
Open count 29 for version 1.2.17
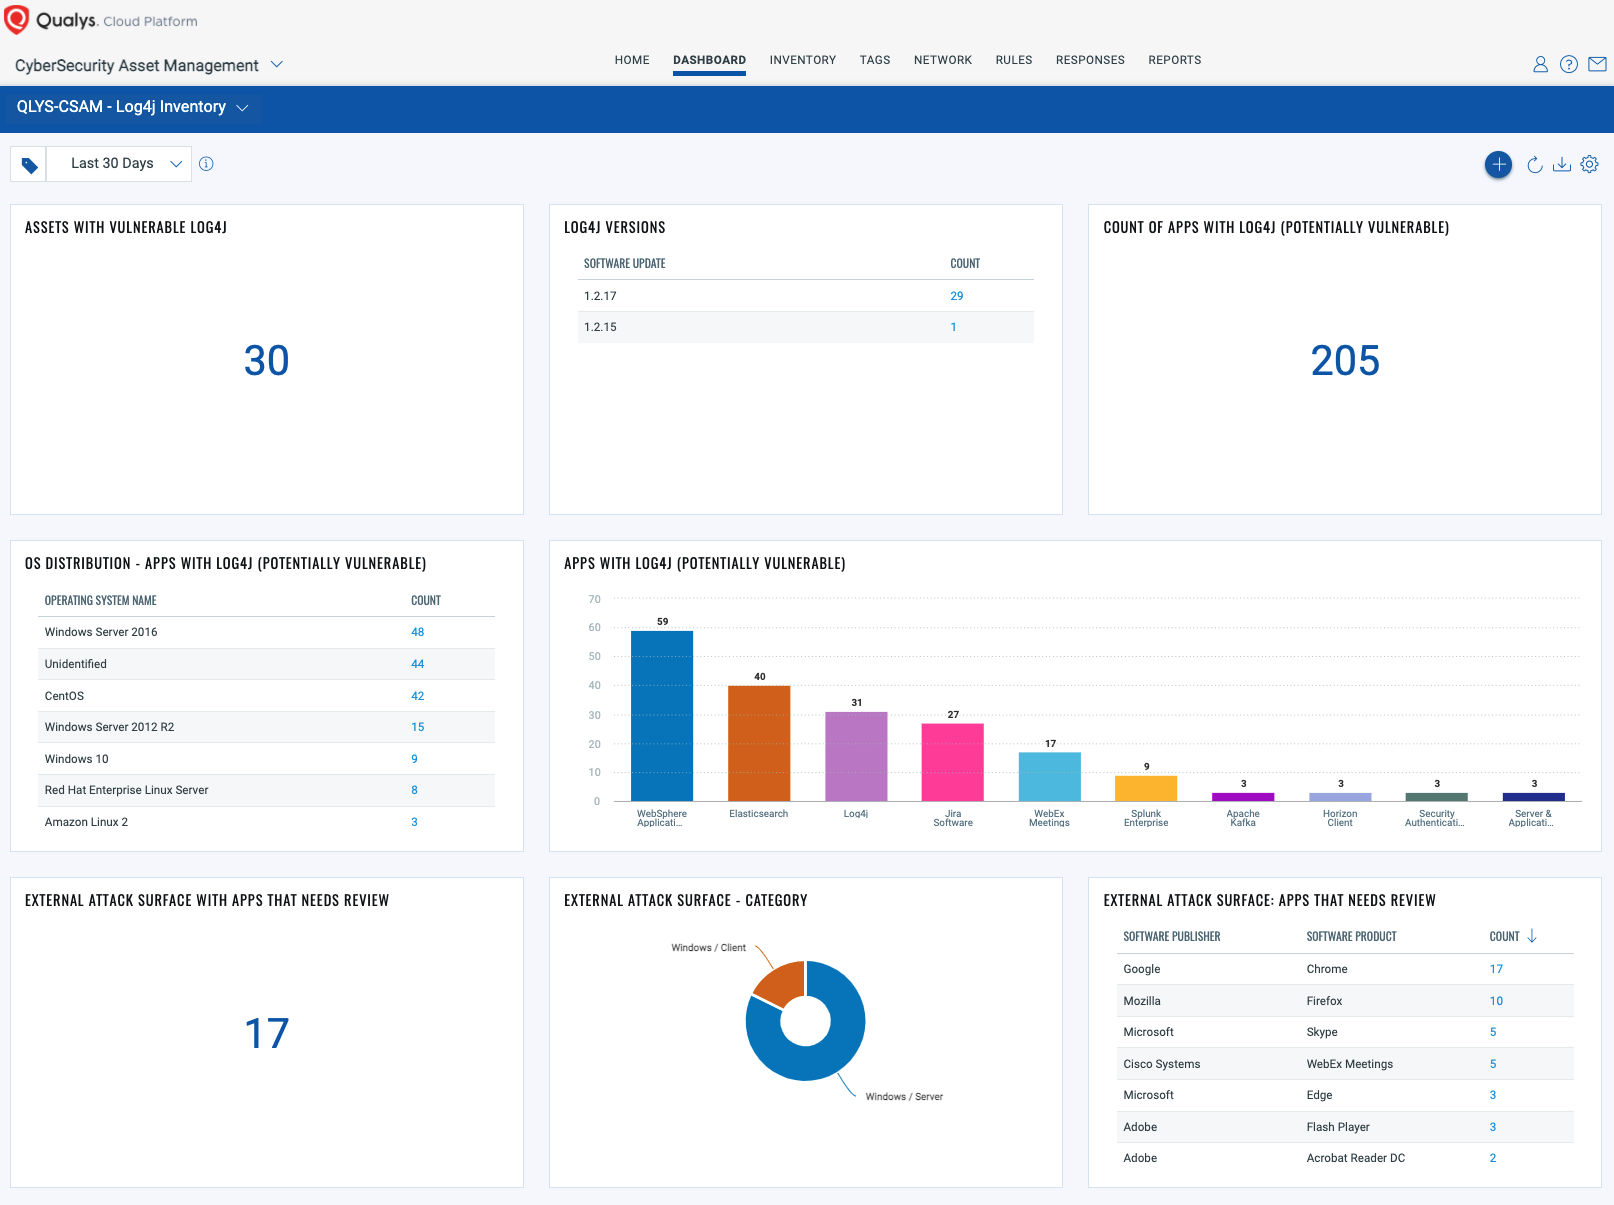pos(956,296)
